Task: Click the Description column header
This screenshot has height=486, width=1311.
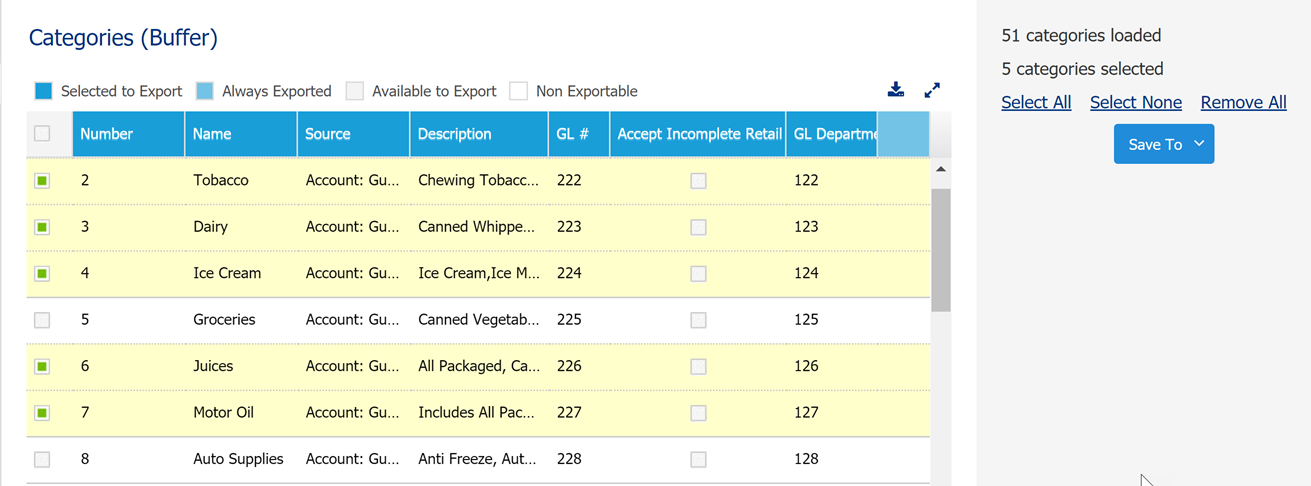Action: click(x=479, y=134)
